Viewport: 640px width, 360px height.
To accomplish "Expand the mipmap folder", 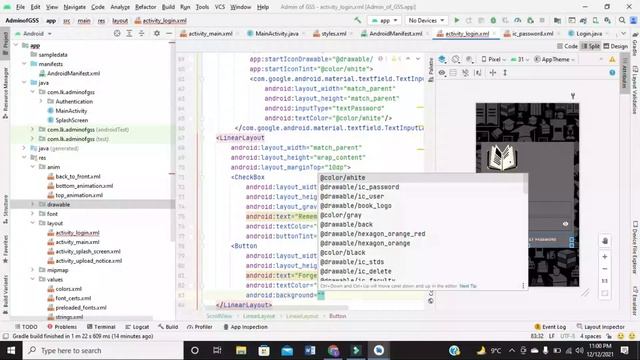I will point(33,270).
